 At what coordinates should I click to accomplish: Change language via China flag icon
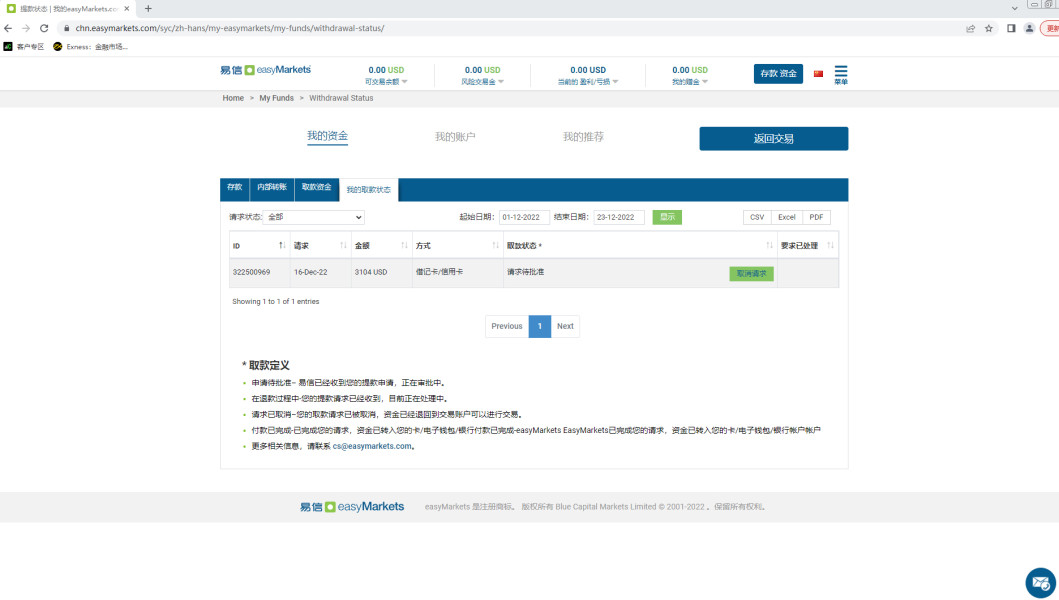(819, 74)
